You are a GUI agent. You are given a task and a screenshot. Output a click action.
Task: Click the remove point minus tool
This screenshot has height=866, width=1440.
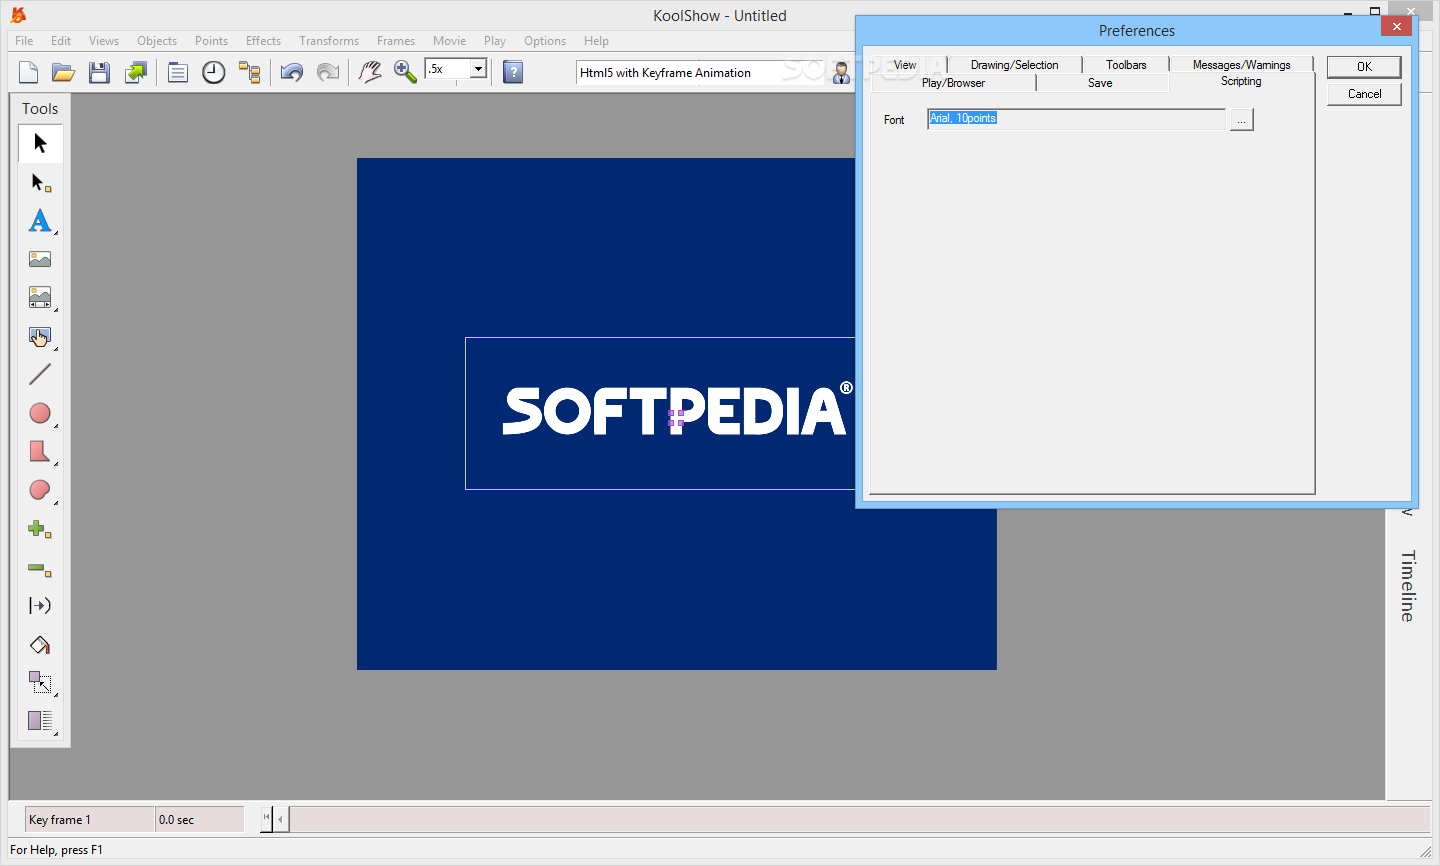tap(40, 568)
